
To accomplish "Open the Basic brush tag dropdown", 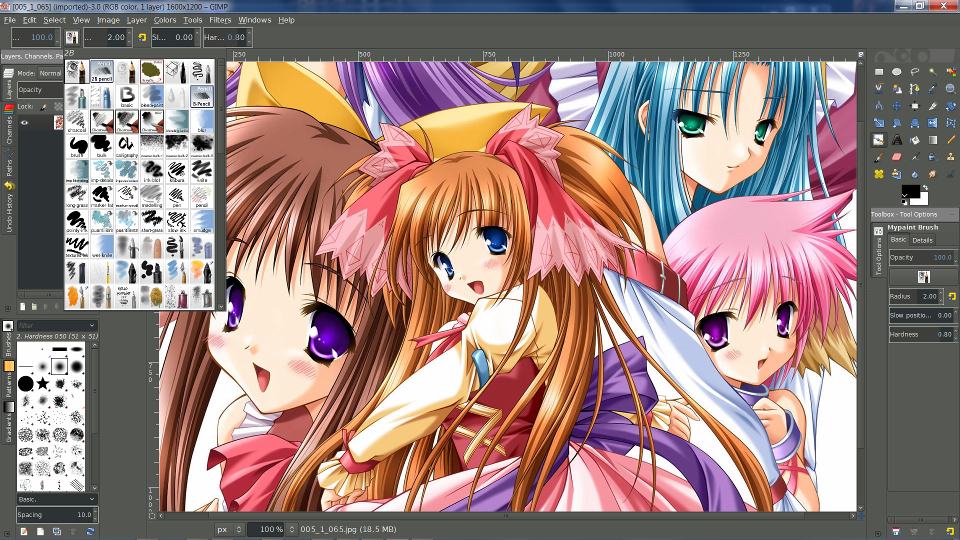I will [56, 499].
